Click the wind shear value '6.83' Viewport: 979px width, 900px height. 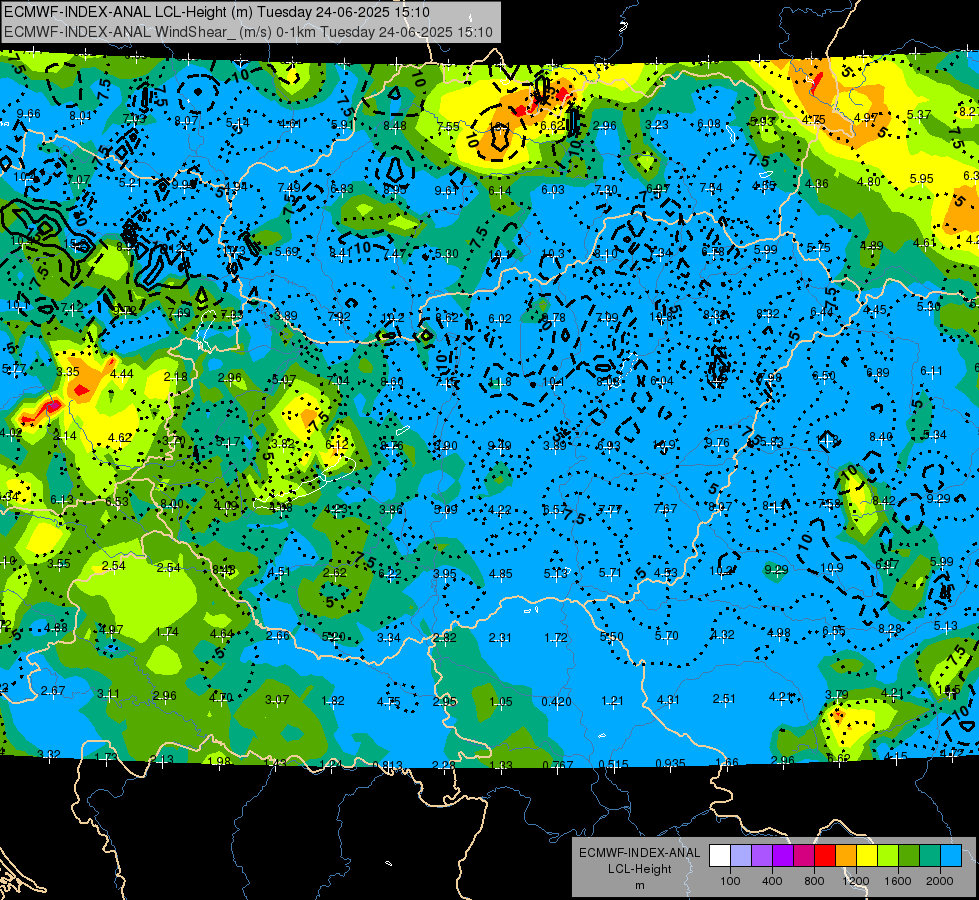[x=342, y=189]
